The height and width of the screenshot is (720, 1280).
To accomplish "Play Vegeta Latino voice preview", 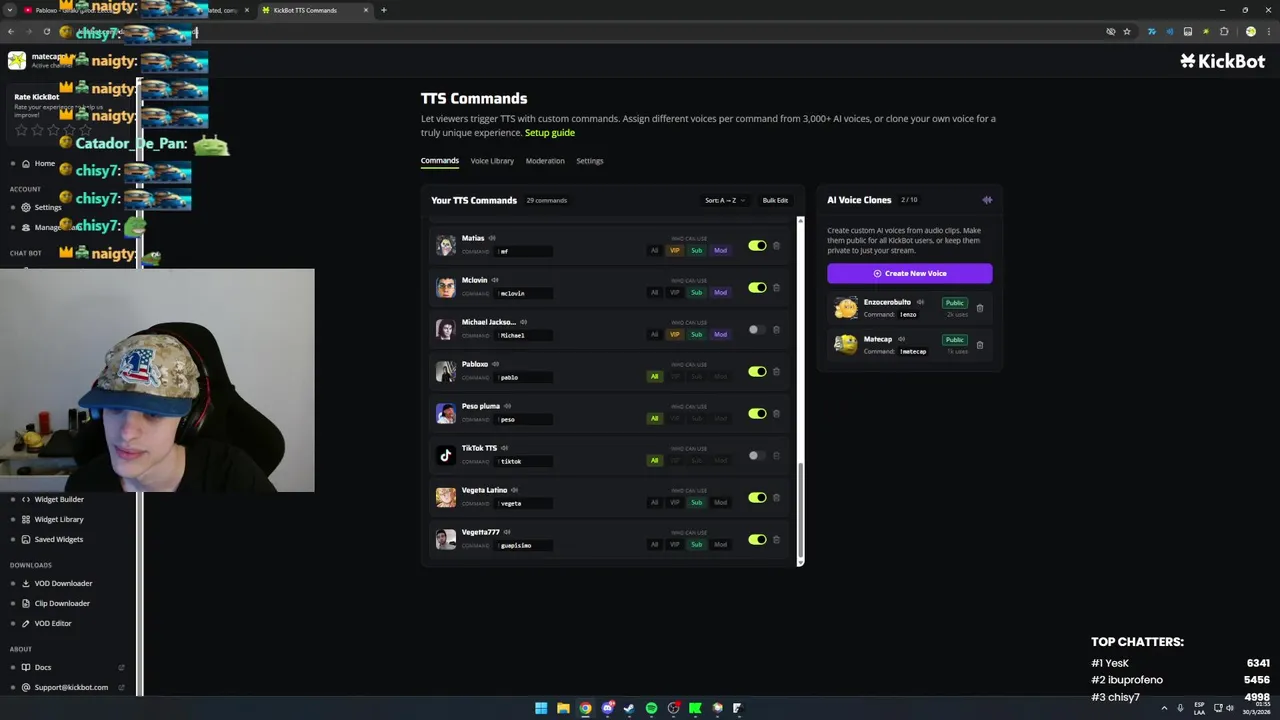I will (x=515, y=490).
